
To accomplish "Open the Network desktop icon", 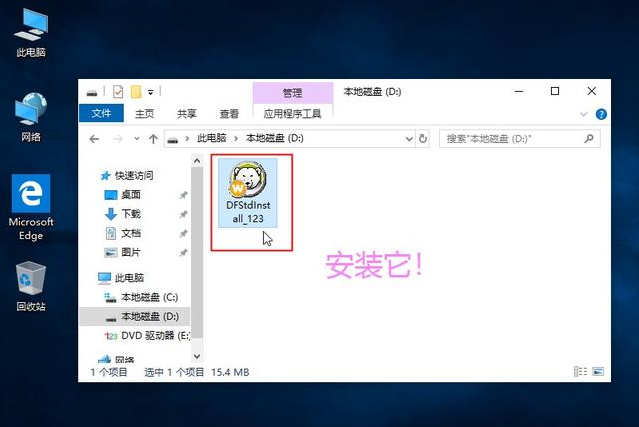I will point(31,117).
